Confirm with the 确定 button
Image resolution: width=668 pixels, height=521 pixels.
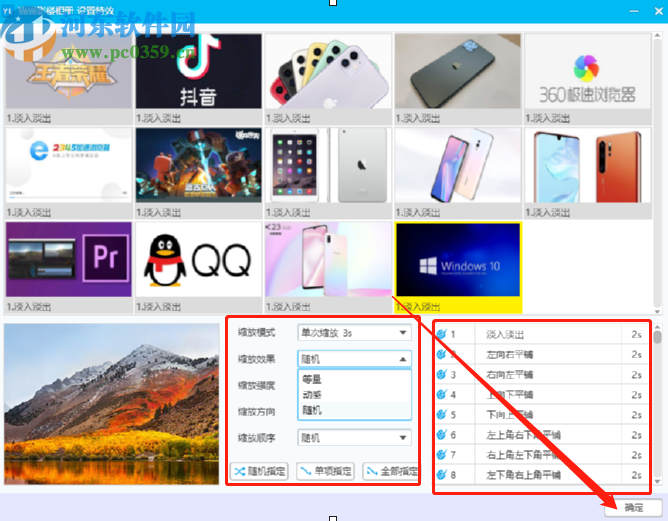coord(633,507)
